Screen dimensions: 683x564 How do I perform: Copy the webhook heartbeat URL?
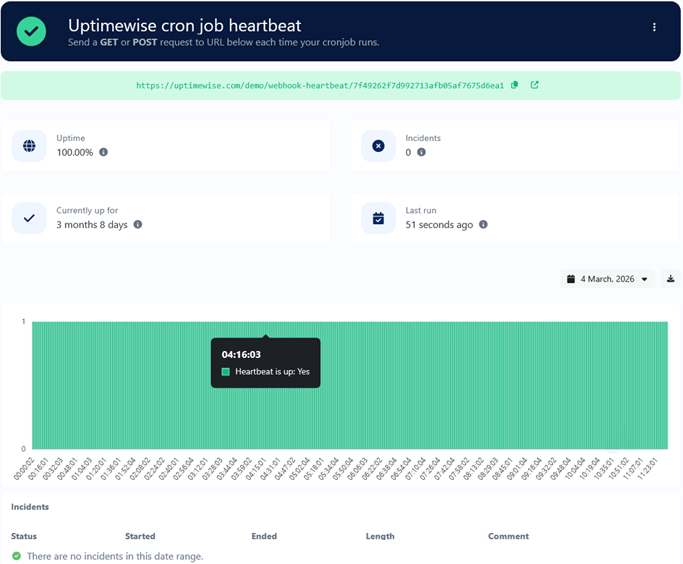coord(515,85)
